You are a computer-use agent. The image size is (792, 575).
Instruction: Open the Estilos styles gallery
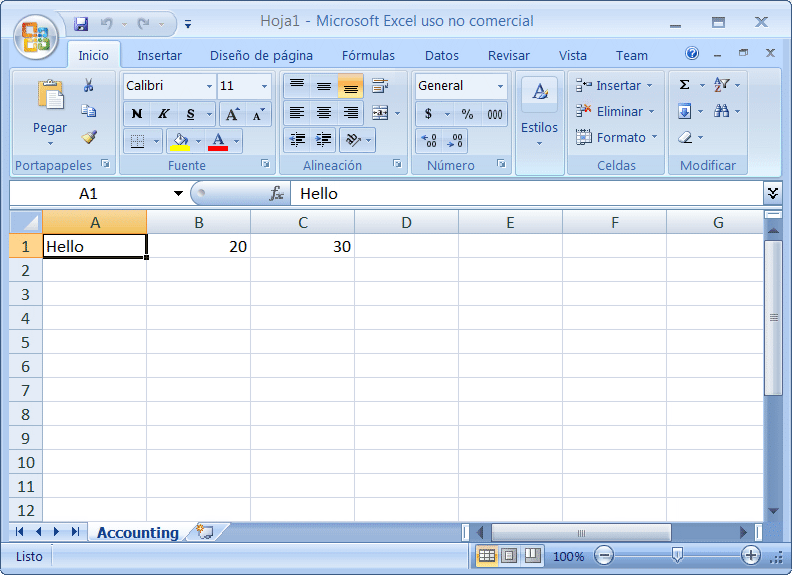click(x=539, y=112)
